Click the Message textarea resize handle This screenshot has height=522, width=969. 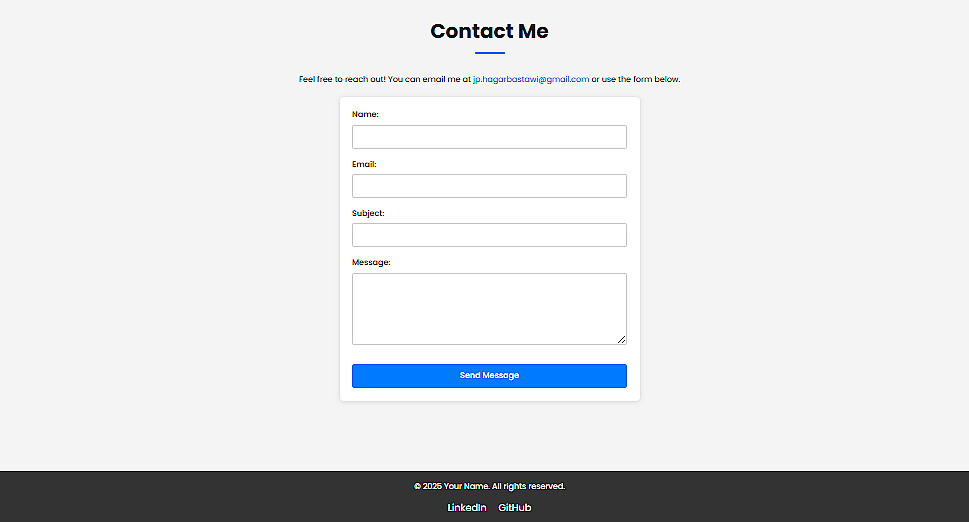pos(621,339)
